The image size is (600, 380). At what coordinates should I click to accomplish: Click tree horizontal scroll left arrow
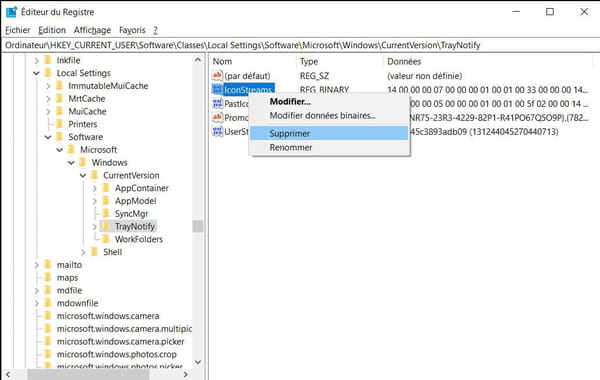point(8,374)
